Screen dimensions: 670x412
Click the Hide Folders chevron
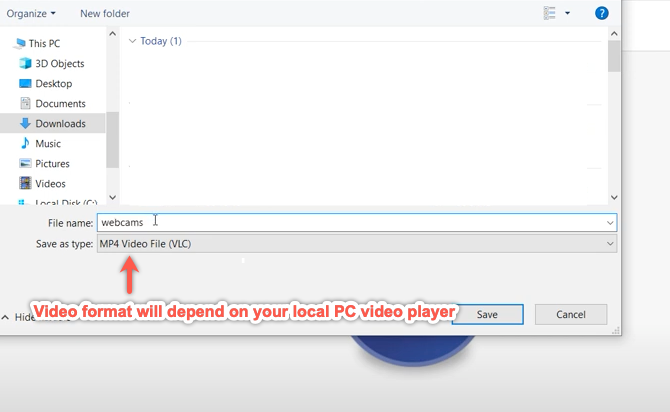5,317
